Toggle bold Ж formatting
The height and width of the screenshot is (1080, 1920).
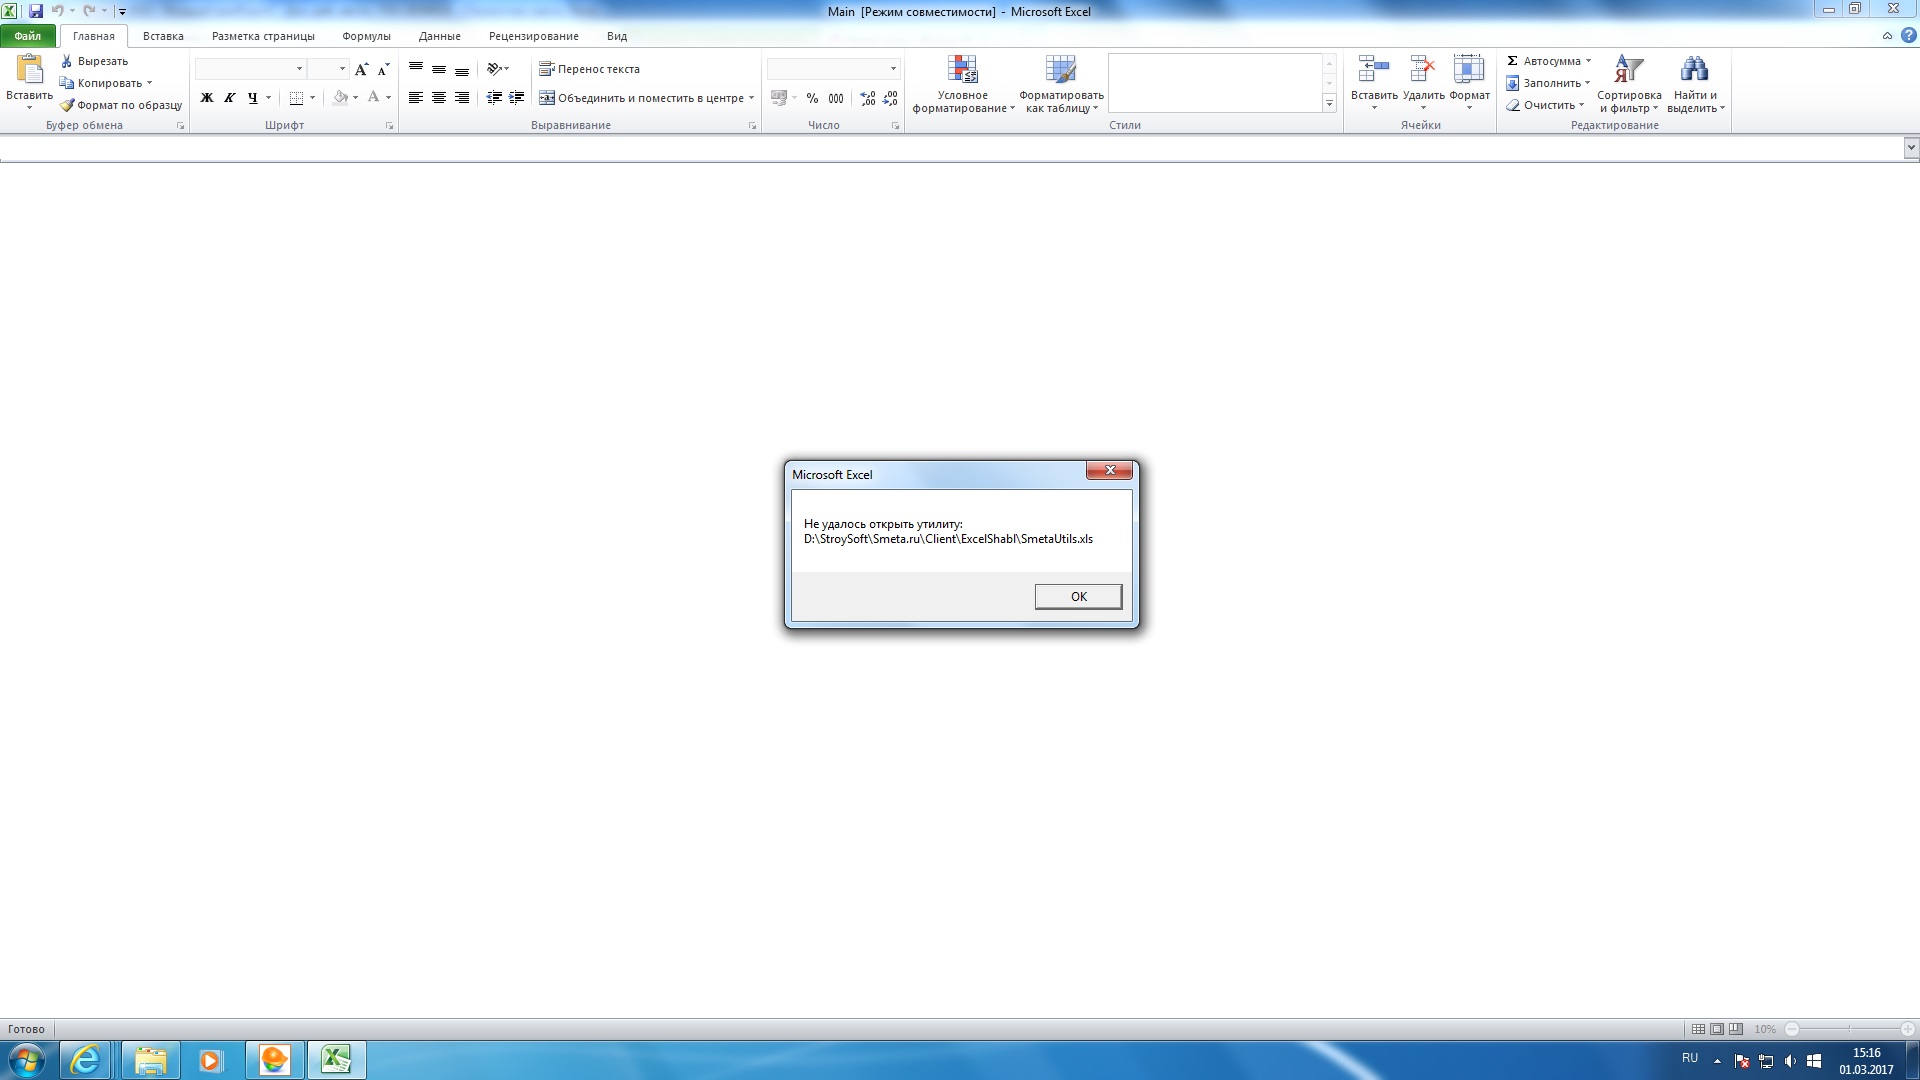[207, 98]
